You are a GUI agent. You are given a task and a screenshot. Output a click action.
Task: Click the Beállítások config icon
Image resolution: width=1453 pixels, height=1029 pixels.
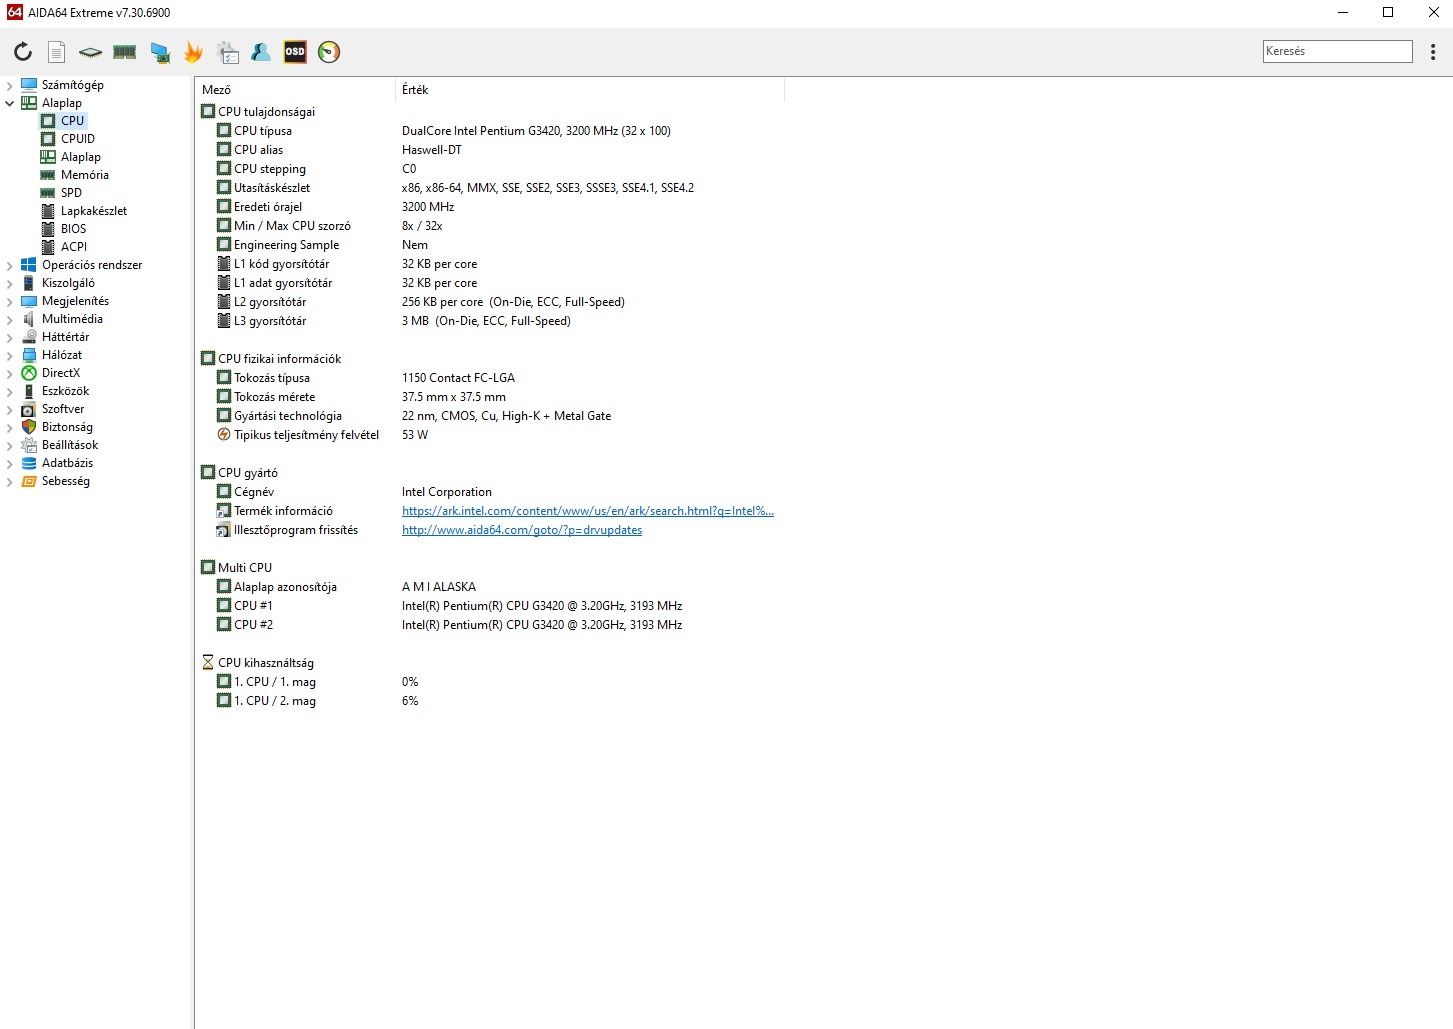point(29,445)
